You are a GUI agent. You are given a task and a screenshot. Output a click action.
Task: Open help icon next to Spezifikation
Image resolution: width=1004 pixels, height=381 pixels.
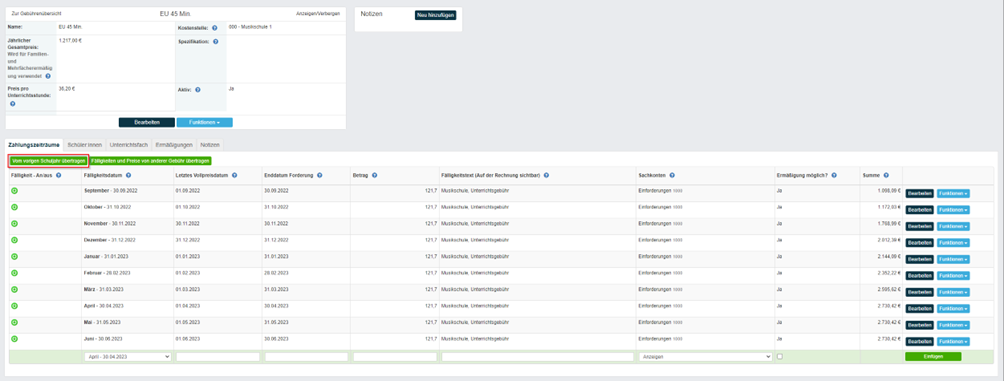215,42
